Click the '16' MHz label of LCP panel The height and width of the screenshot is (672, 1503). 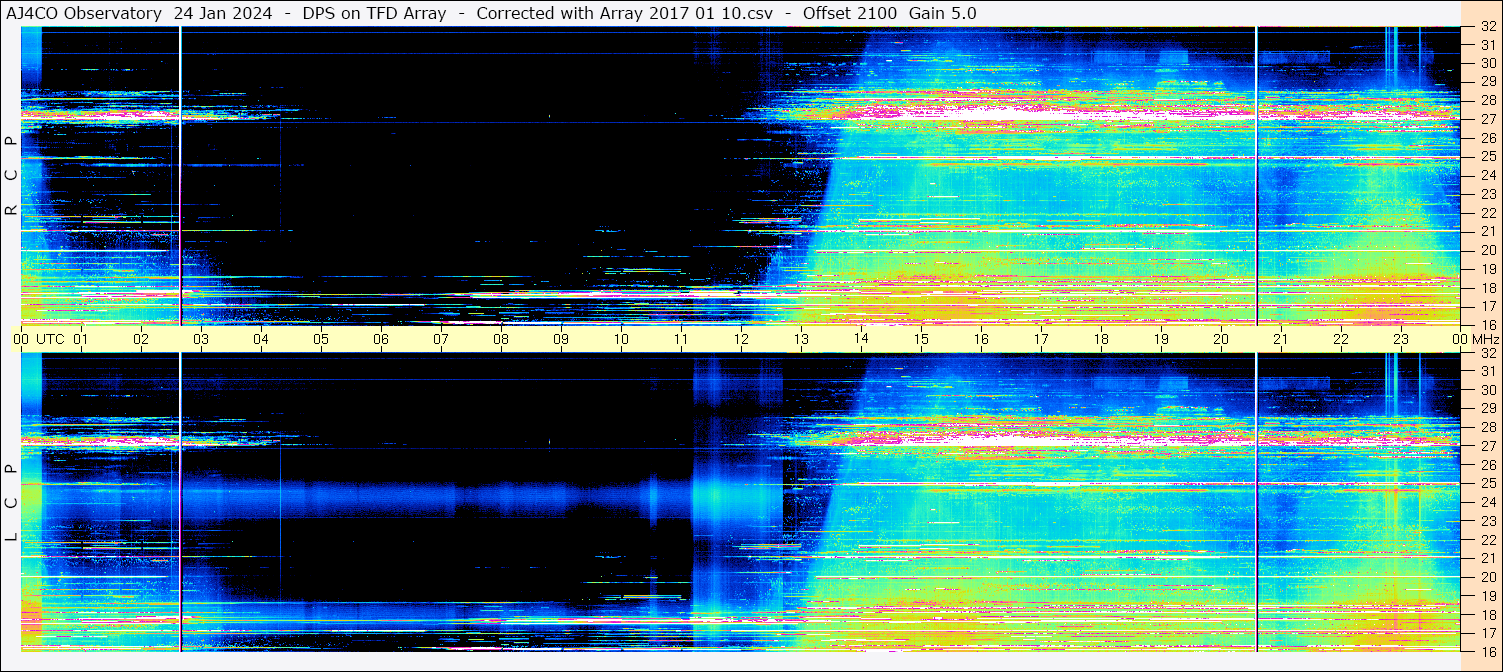[x=1488, y=650]
